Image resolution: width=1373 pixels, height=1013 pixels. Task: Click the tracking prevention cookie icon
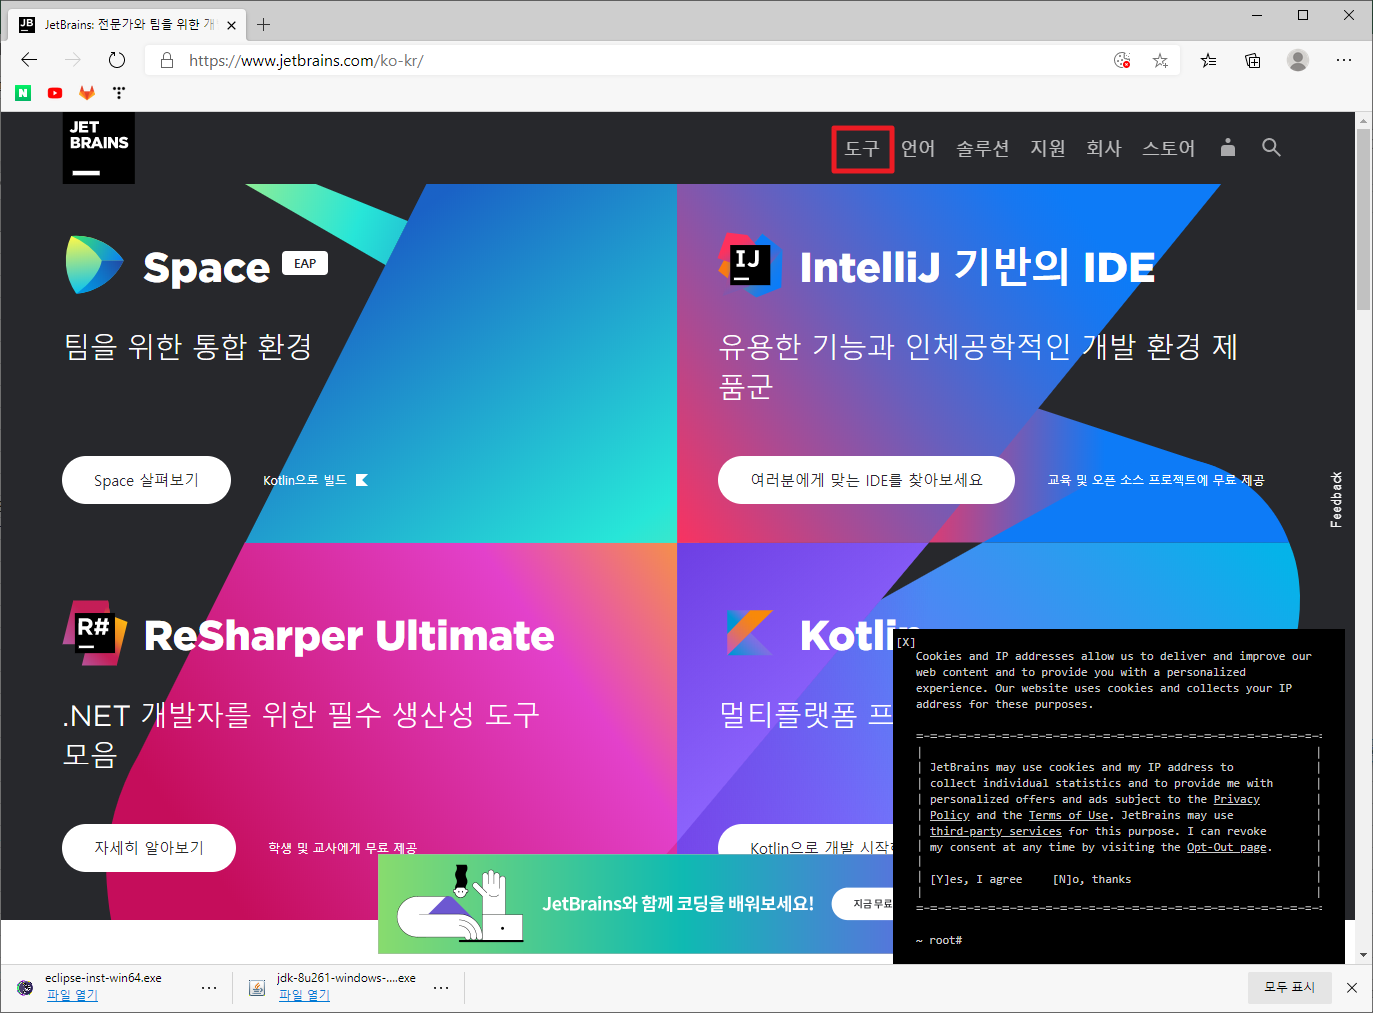click(1122, 60)
